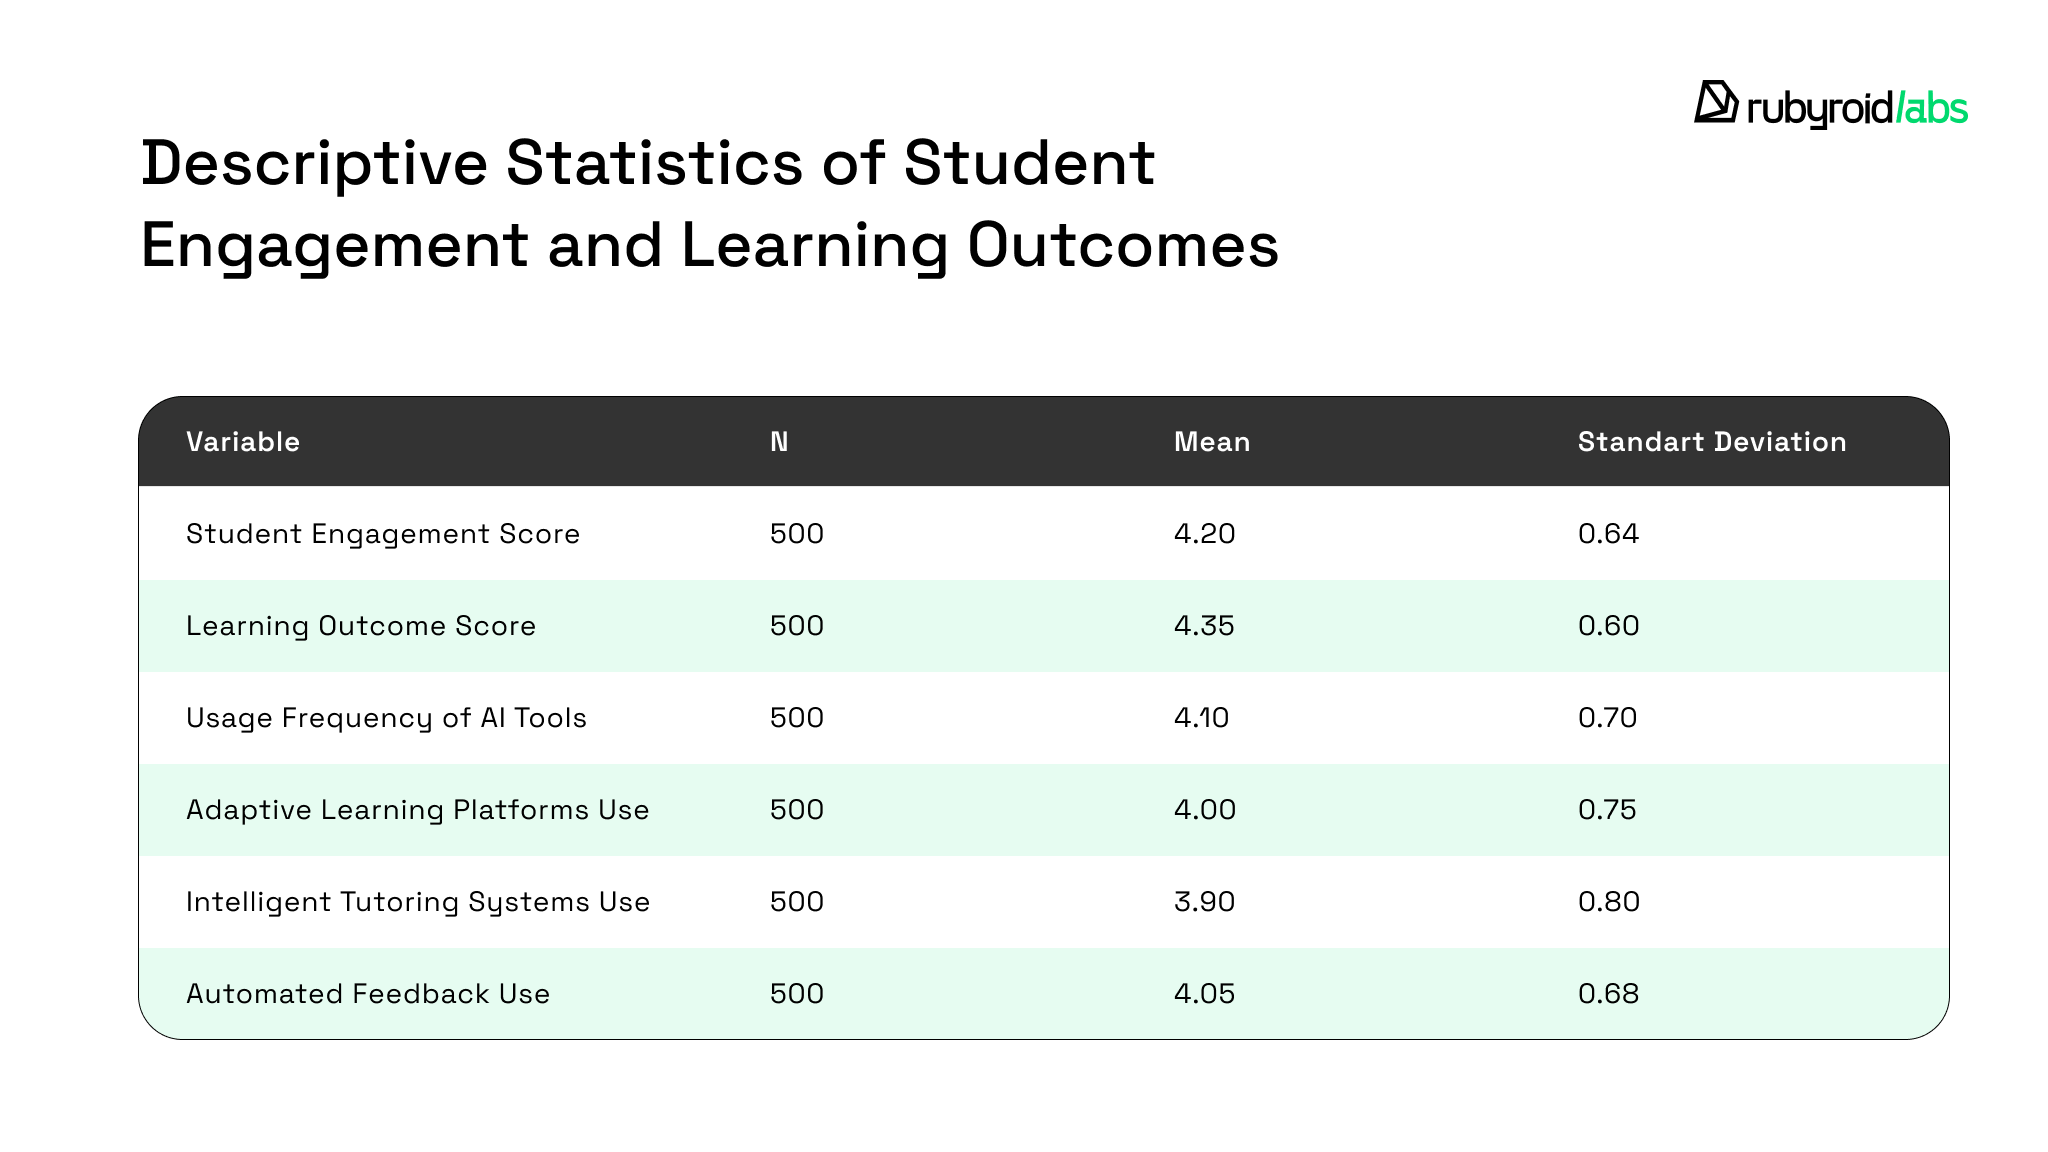Select Usage Frequency of AI Tools label
2048x1152 pixels.
point(386,718)
